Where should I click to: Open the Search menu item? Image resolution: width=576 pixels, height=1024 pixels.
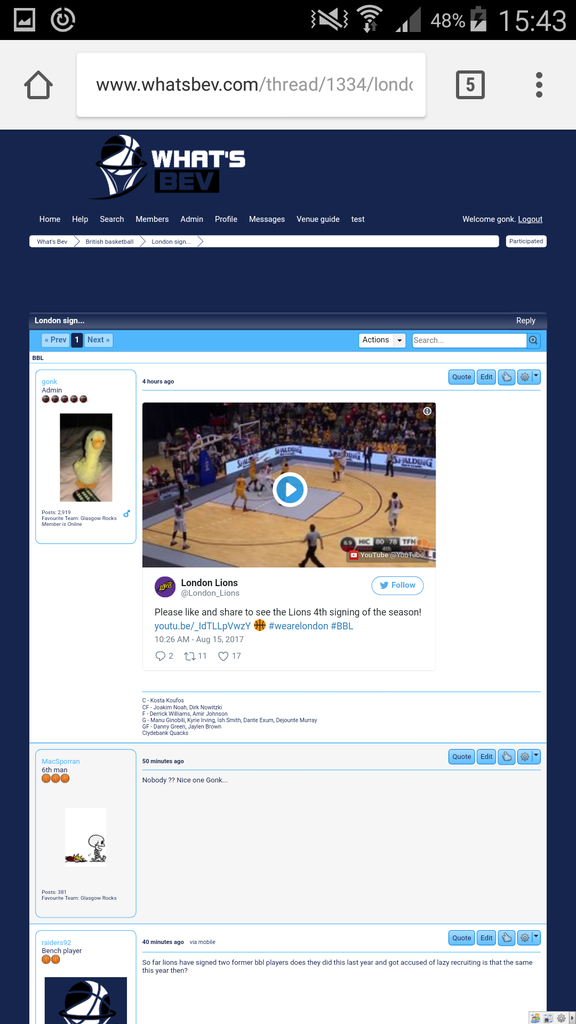[x=112, y=219]
